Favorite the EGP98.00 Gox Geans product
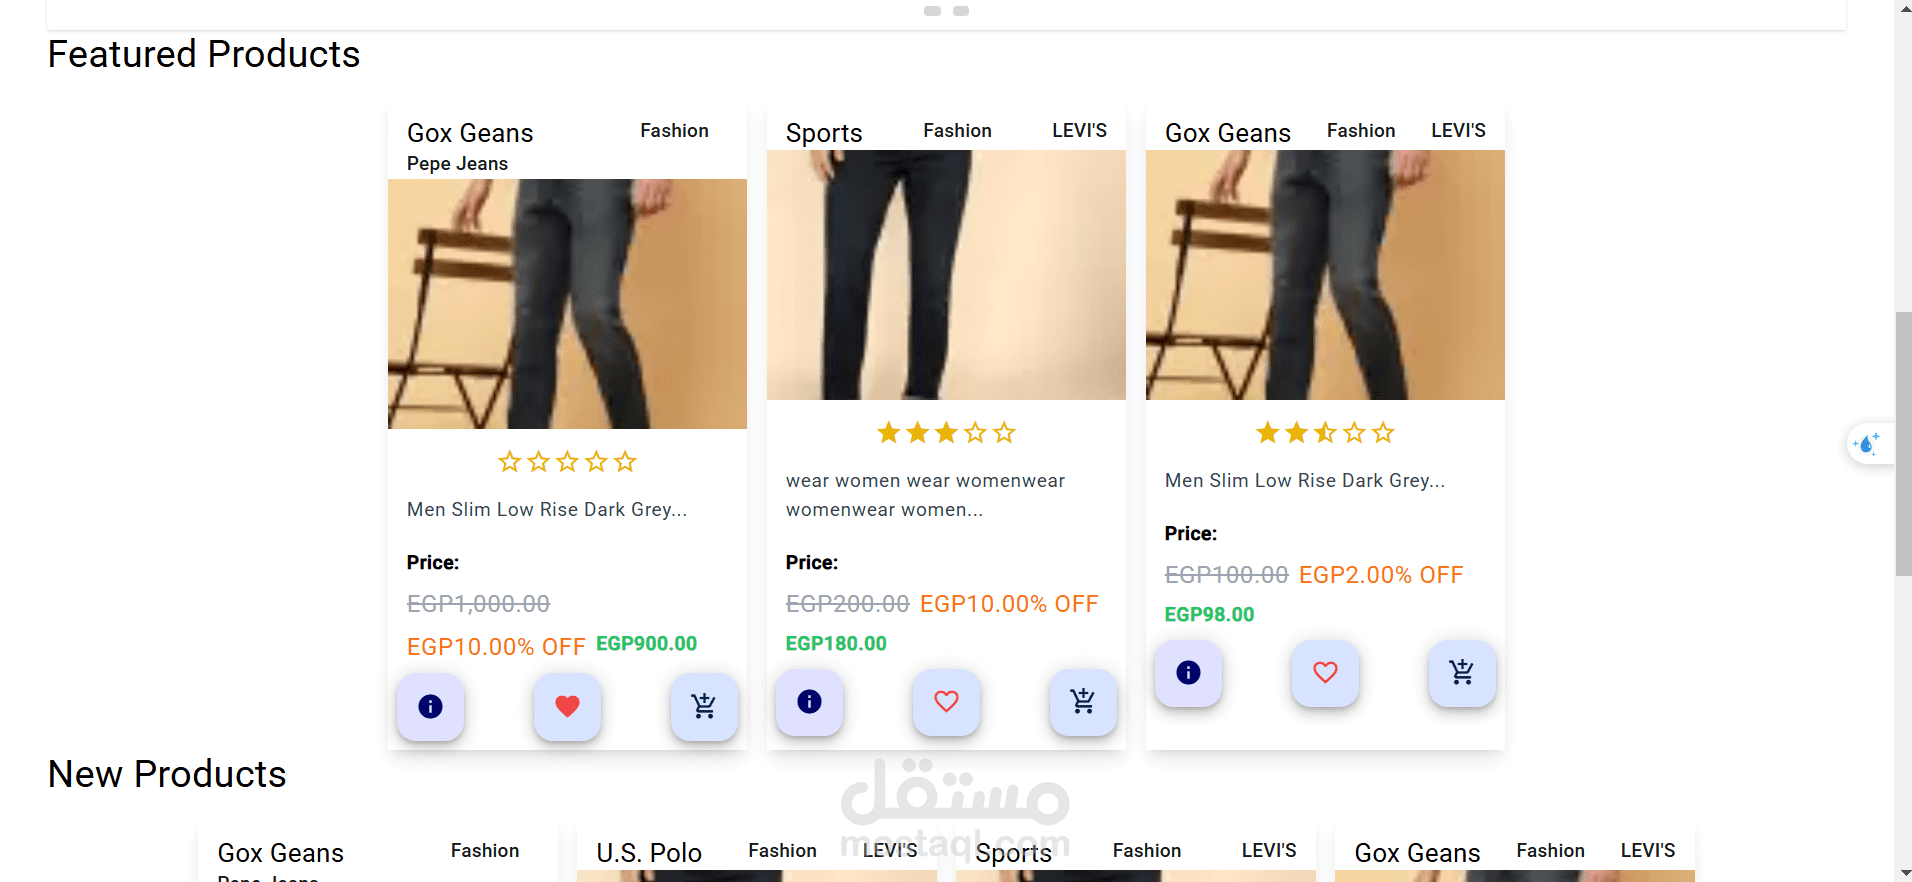 click(1325, 673)
